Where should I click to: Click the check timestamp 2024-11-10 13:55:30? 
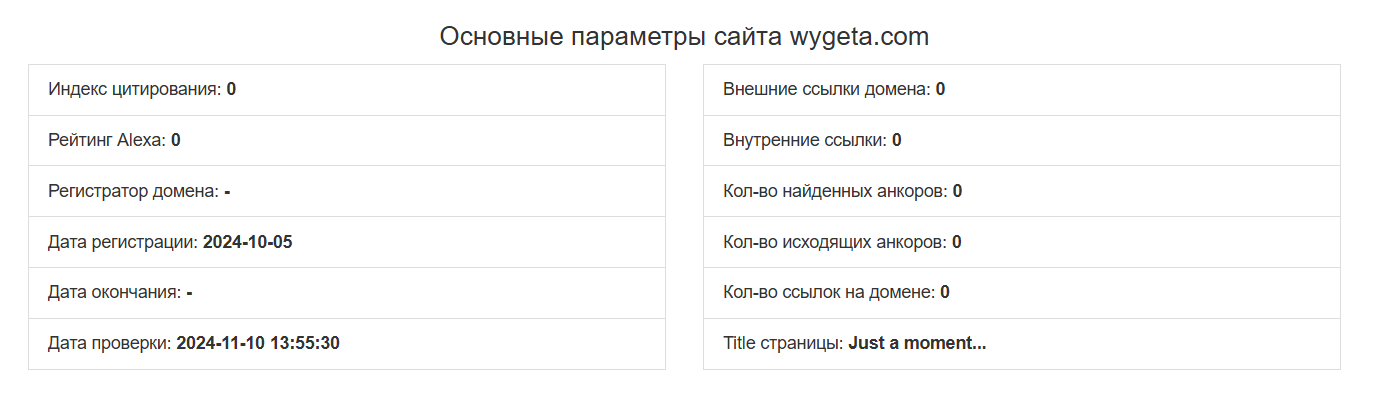pos(258,344)
